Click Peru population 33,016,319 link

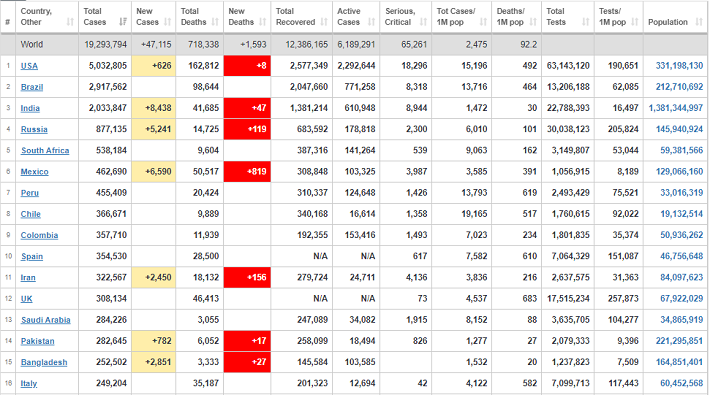[x=681, y=193]
